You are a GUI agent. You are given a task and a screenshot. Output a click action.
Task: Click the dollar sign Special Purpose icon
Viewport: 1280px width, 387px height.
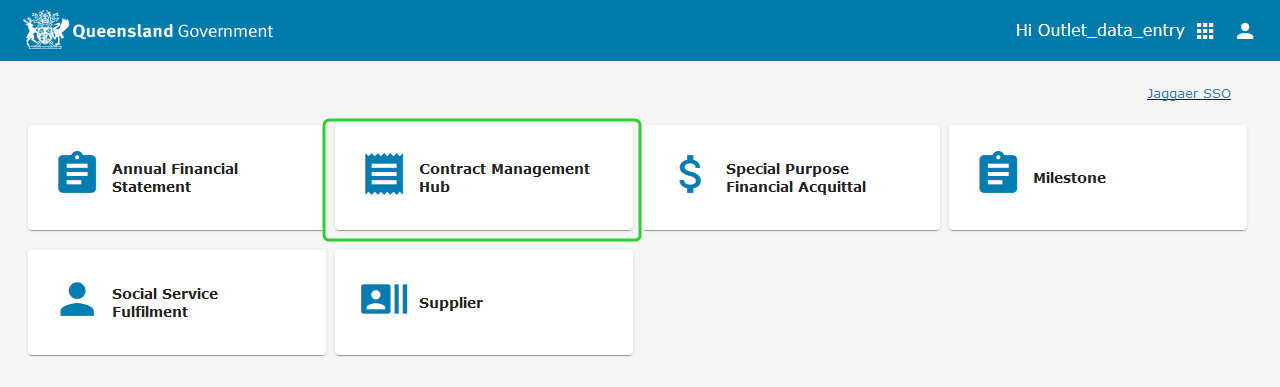point(690,174)
